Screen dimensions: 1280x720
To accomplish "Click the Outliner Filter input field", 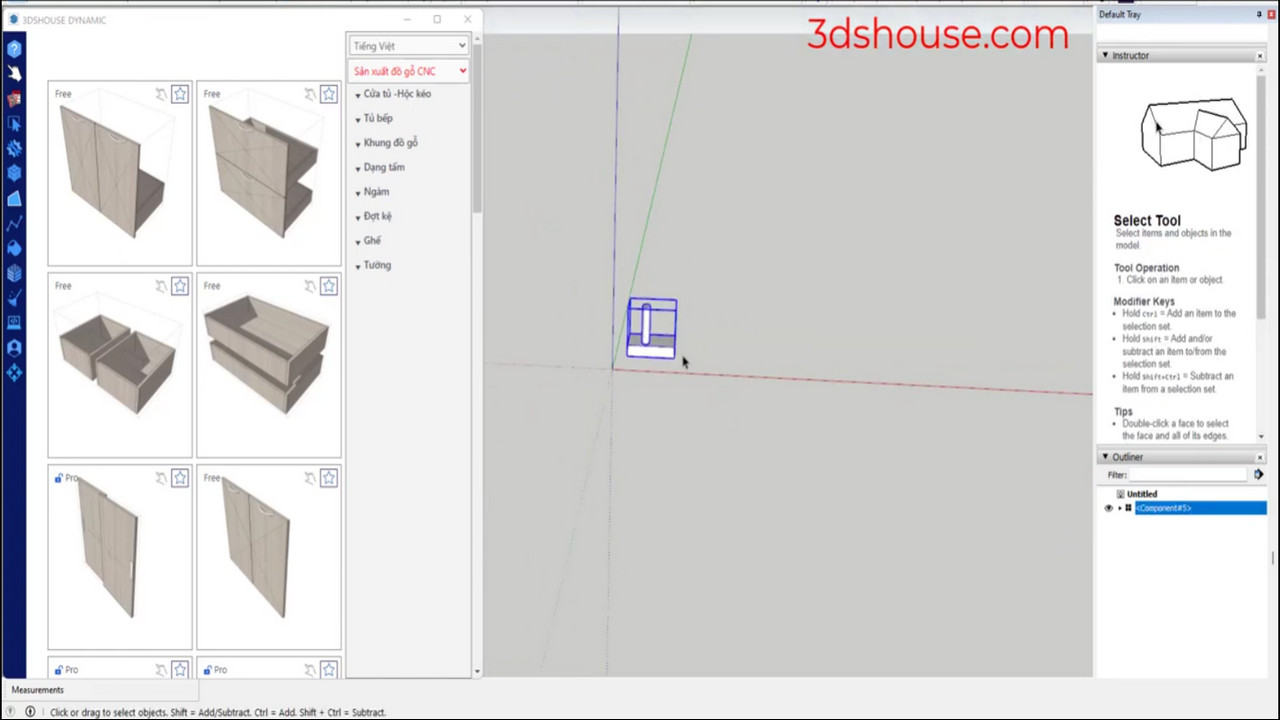I will click(1190, 475).
